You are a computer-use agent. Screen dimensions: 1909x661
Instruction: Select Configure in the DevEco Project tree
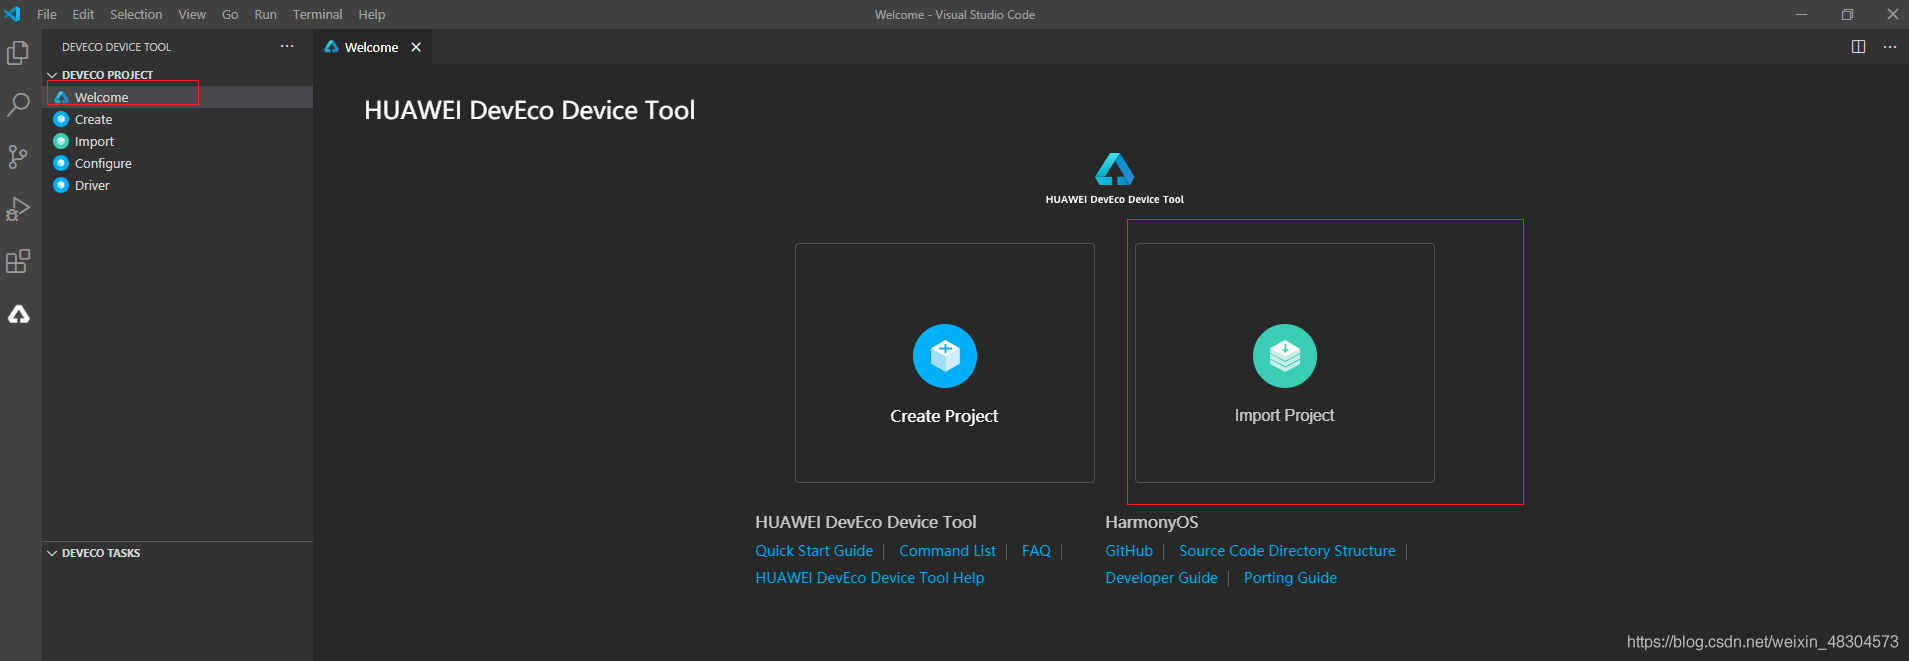(178, 163)
